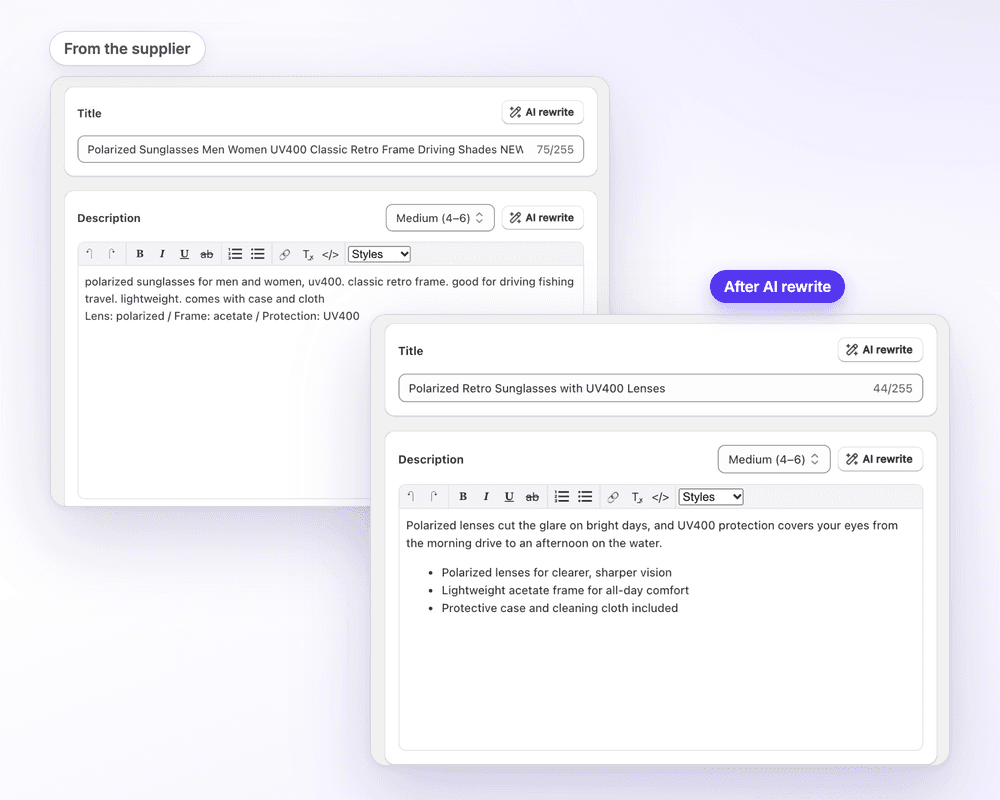
Task: Click the title field reading Polarized Retro Sunglasses
Action: tap(660, 388)
